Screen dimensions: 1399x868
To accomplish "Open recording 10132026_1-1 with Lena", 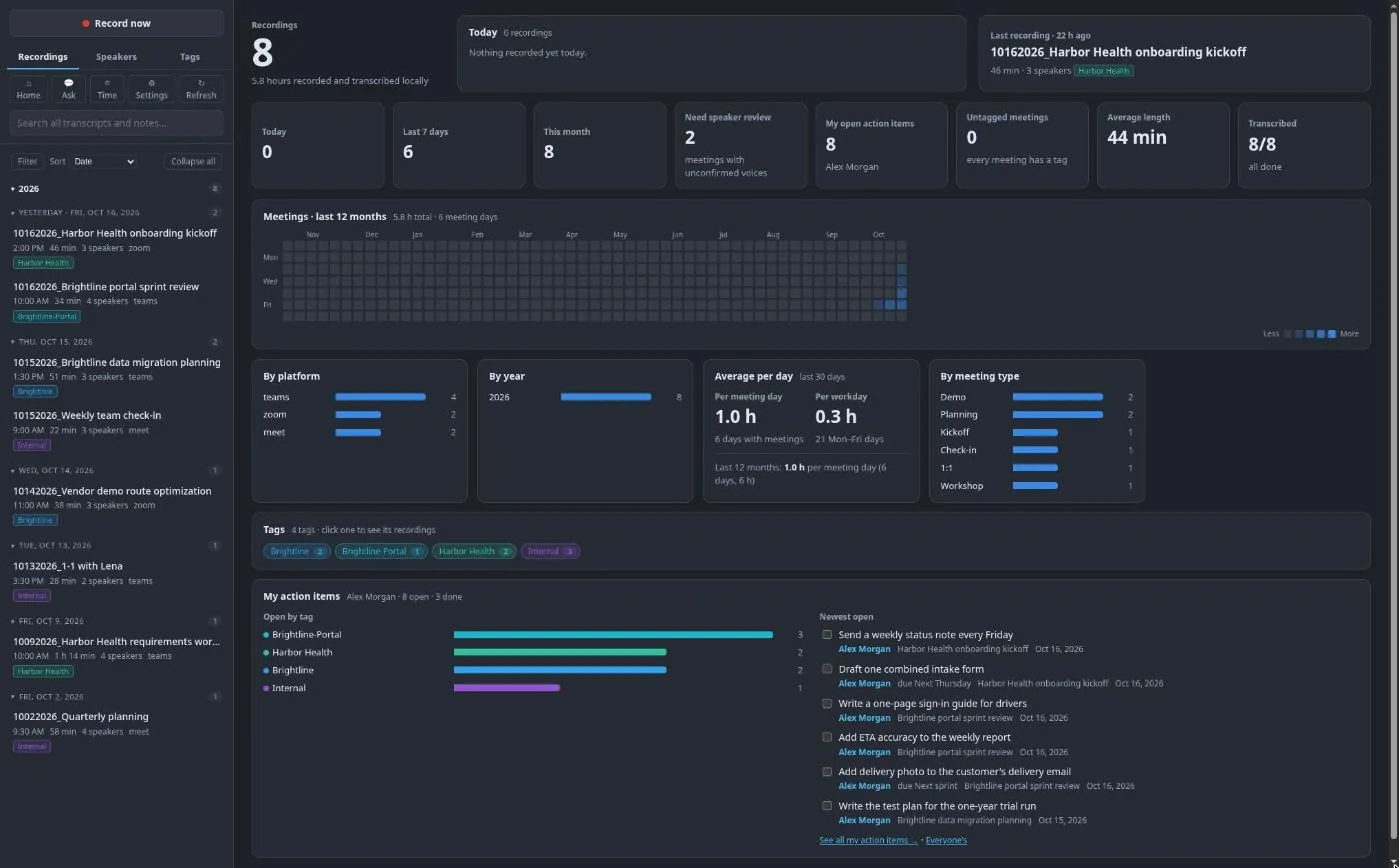I will 116,580.
